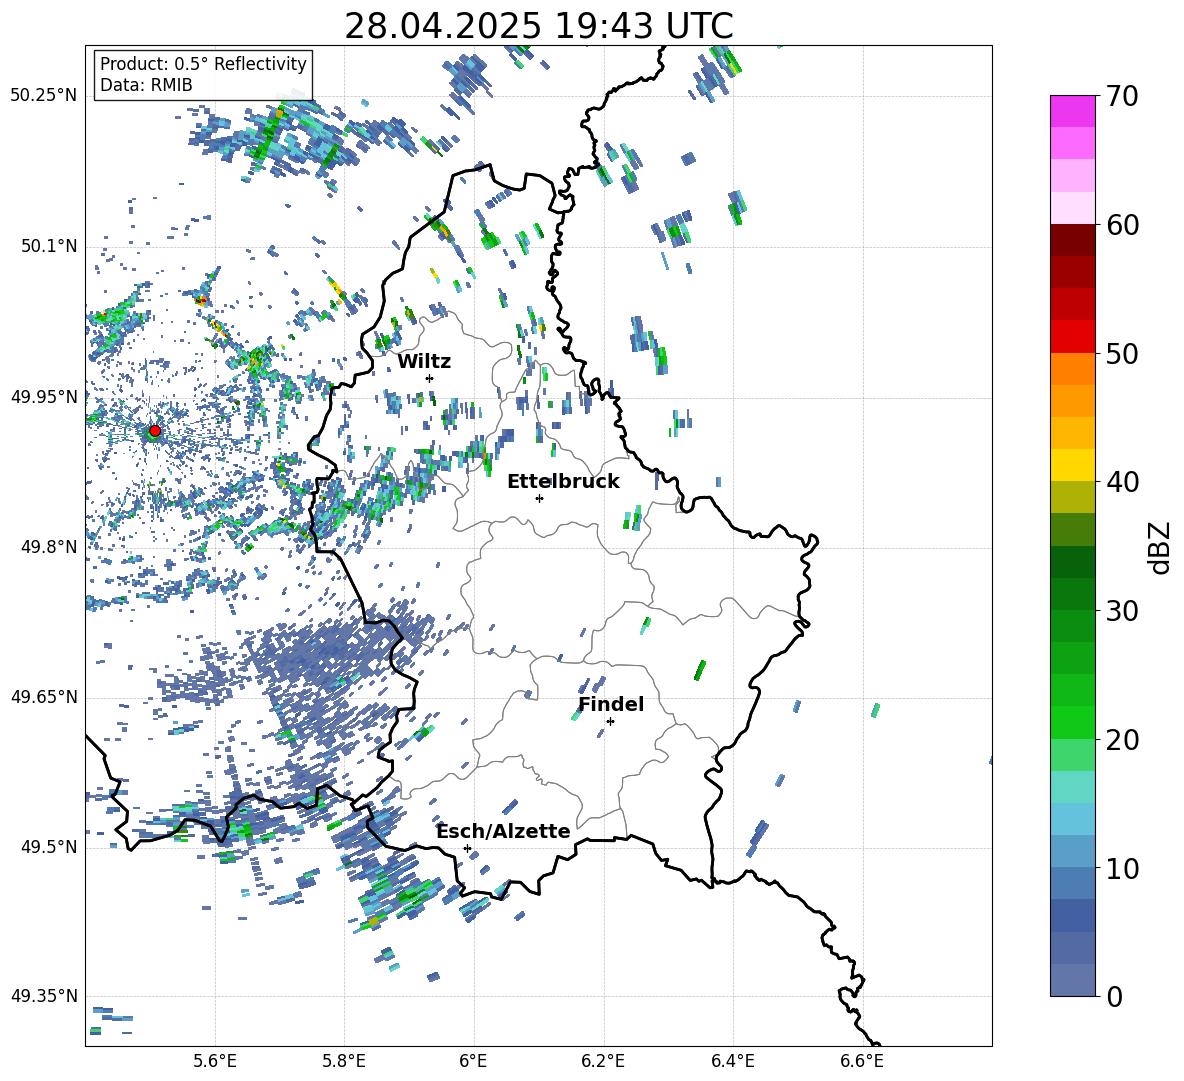This screenshot has width=1184, height=1081.
Task: Click the Findel city label
Action: click(x=611, y=704)
